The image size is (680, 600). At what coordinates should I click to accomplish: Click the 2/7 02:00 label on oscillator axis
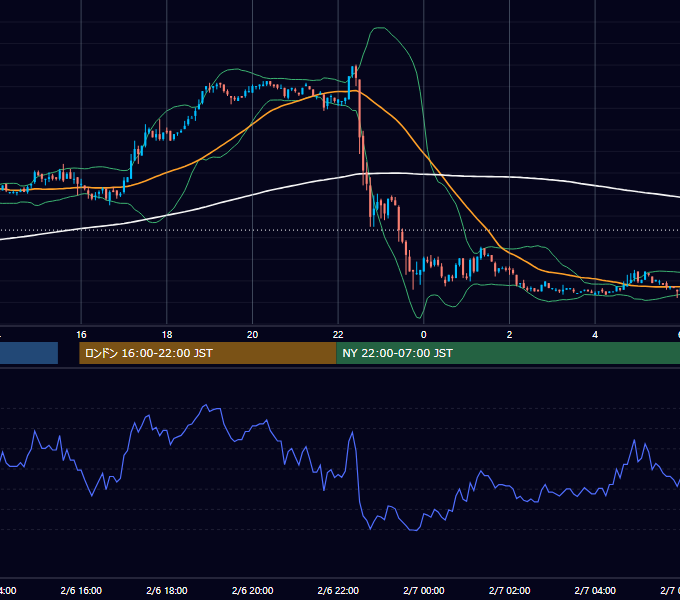click(509, 590)
